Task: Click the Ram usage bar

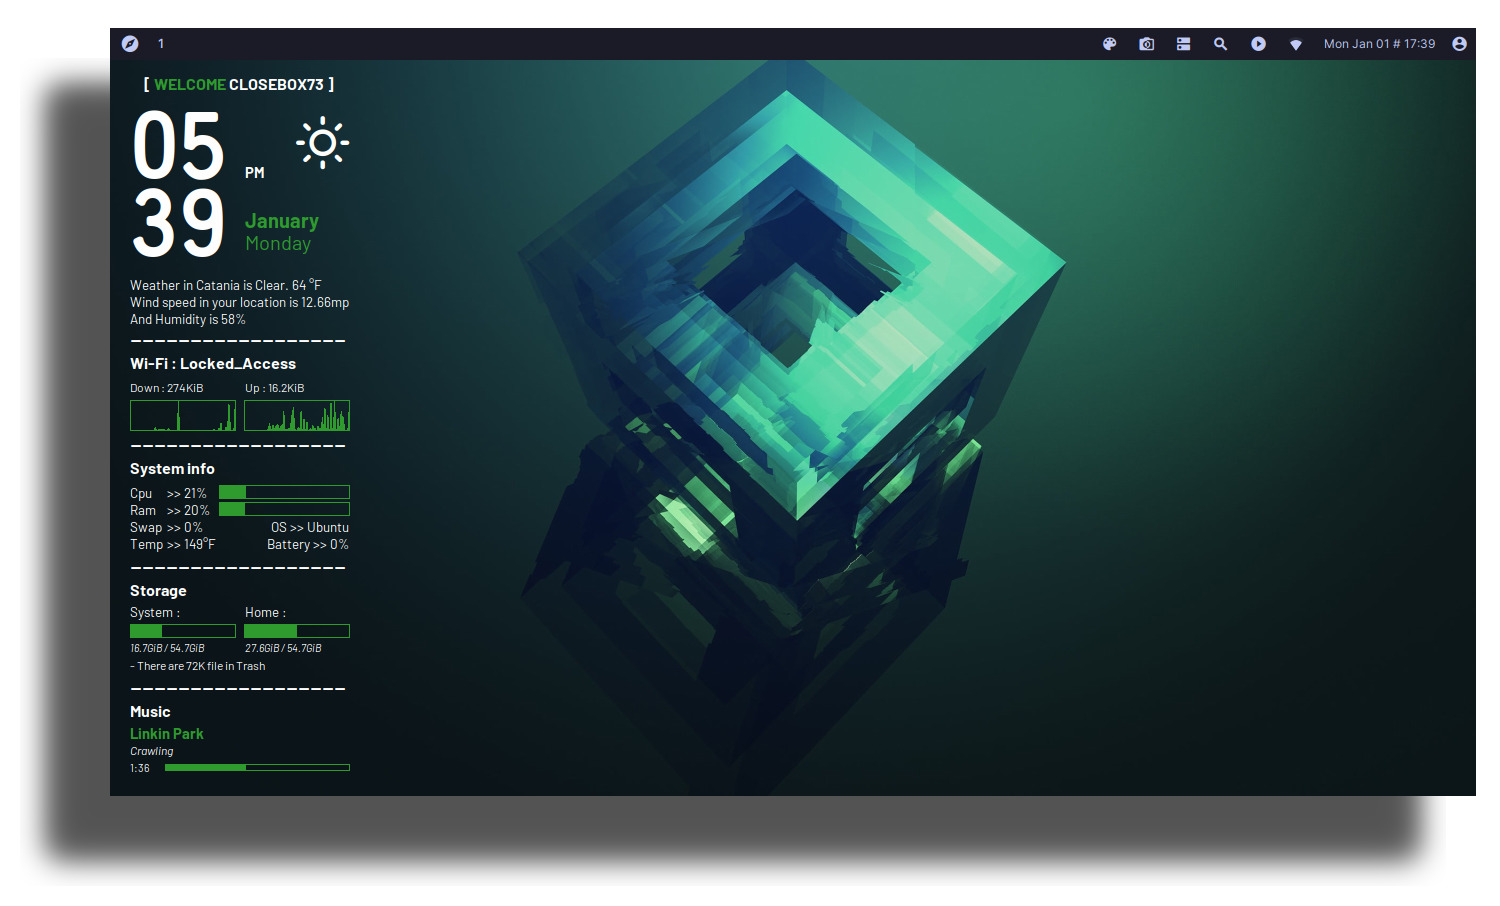Action: [x=284, y=509]
